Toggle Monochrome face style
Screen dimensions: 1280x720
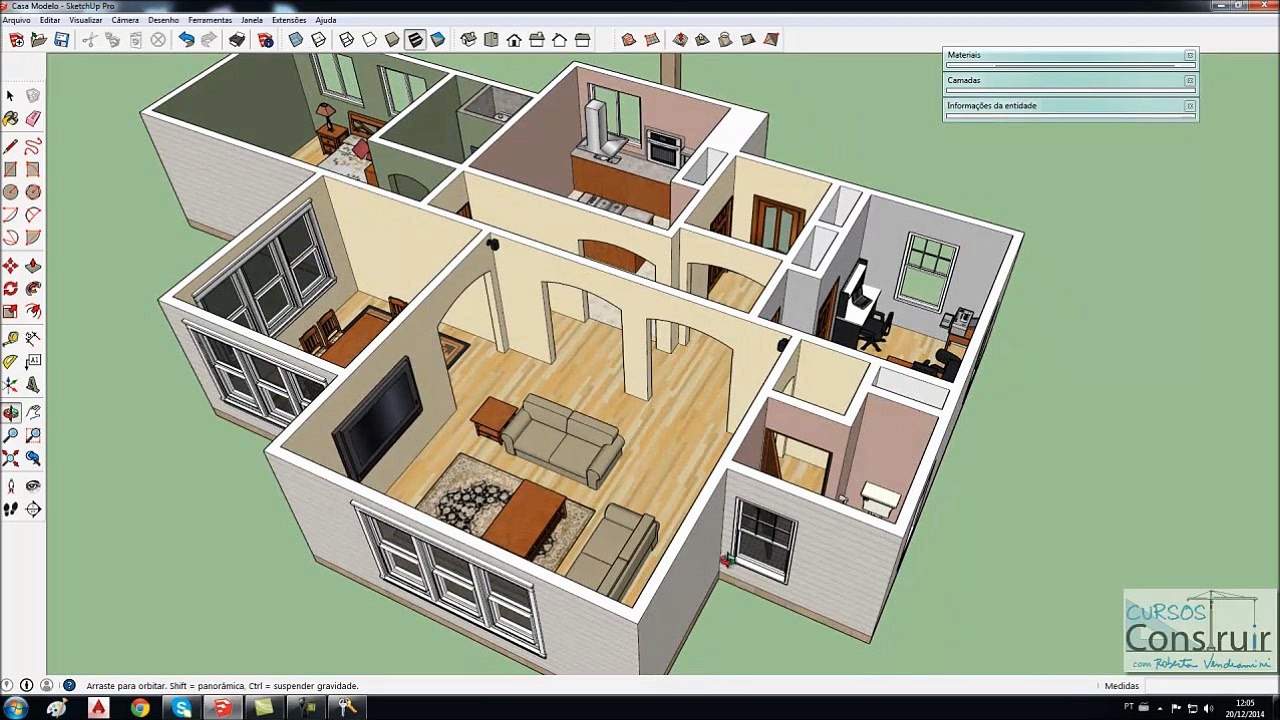tap(438, 40)
